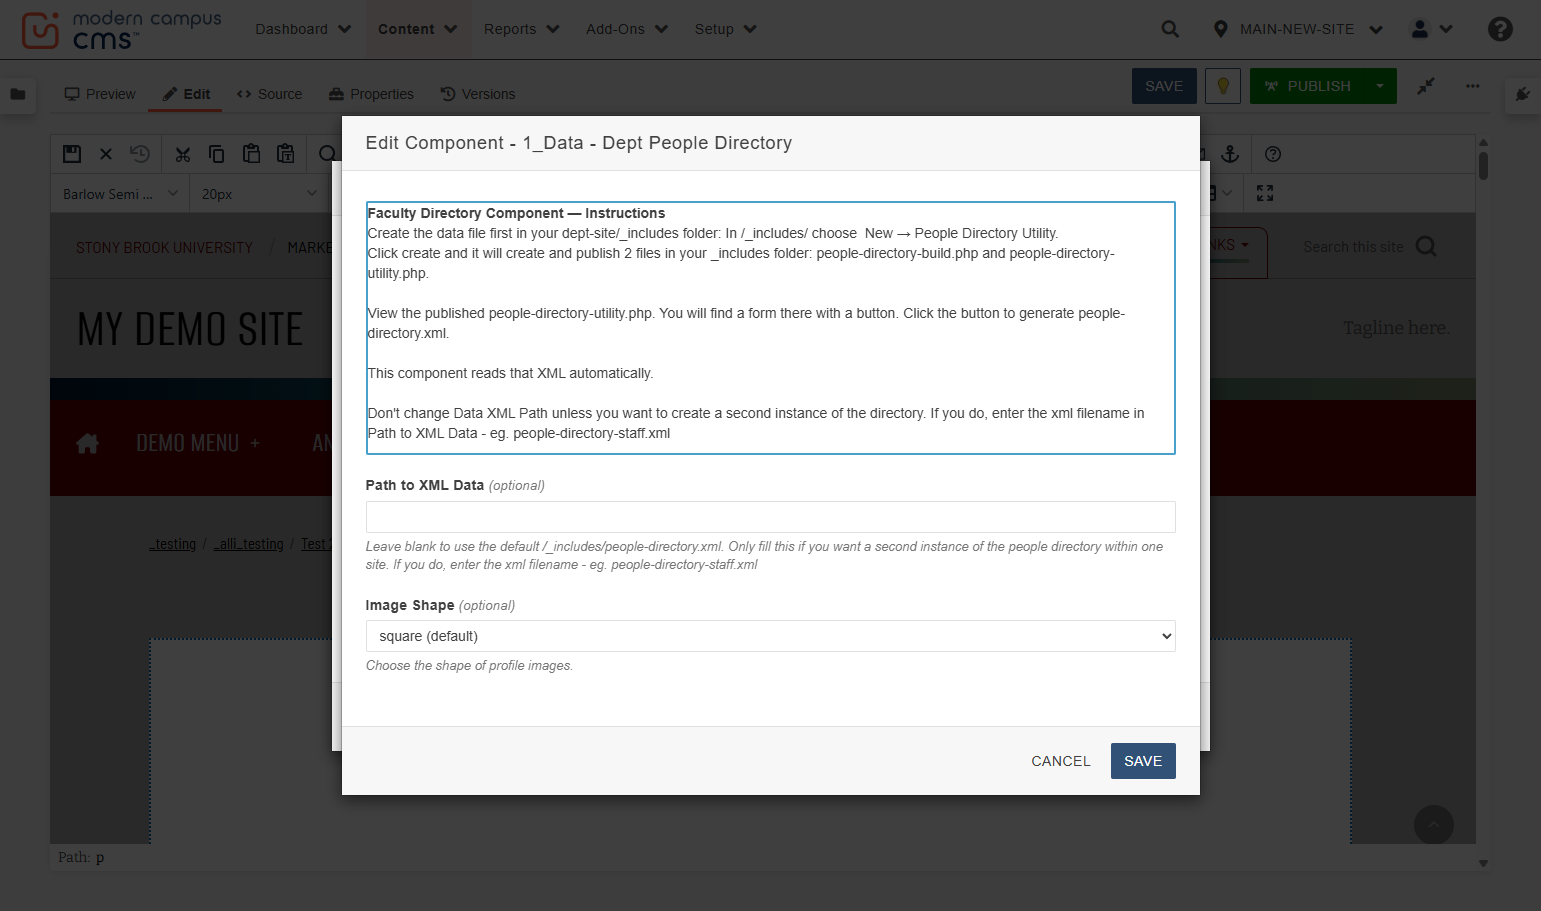Open the user account dropdown
Screen dimensions: 1541x911
tap(1431, 29)
